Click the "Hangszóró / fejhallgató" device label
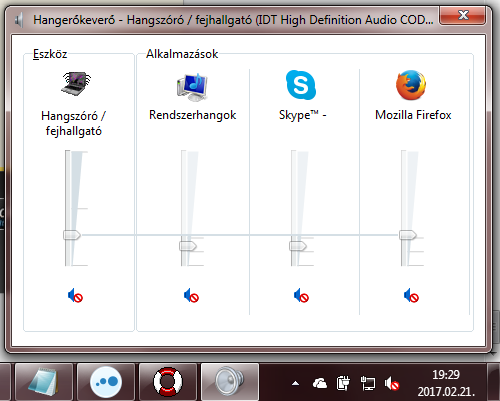Screen dimensions: 500x401 73,123
